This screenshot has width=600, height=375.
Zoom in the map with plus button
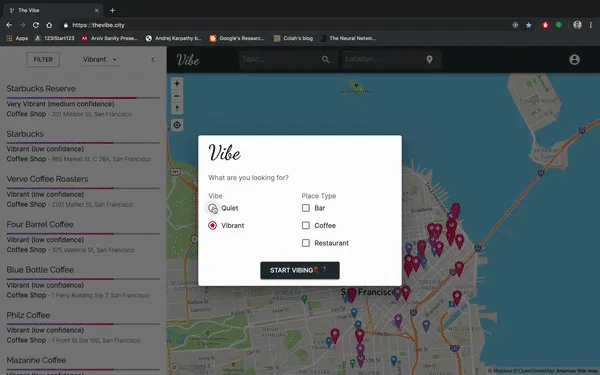177,83
